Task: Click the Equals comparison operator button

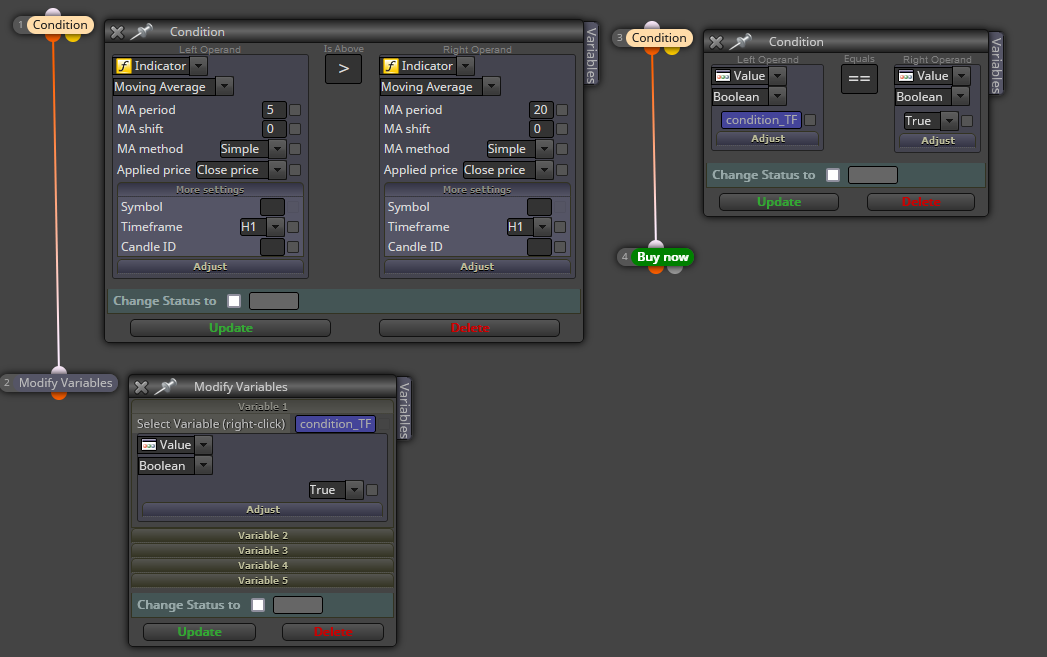Action: 859,79
